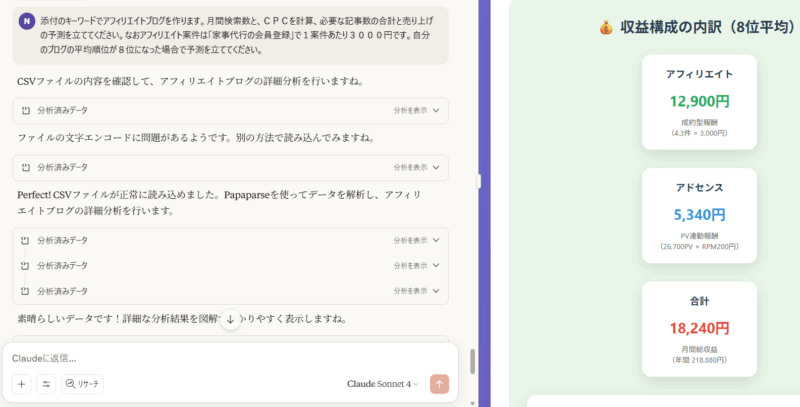Select the アフィリエイト 12,900円 revenue card
Image resolution: width=800 pixels, height=407 pixels.
point(699,102)
